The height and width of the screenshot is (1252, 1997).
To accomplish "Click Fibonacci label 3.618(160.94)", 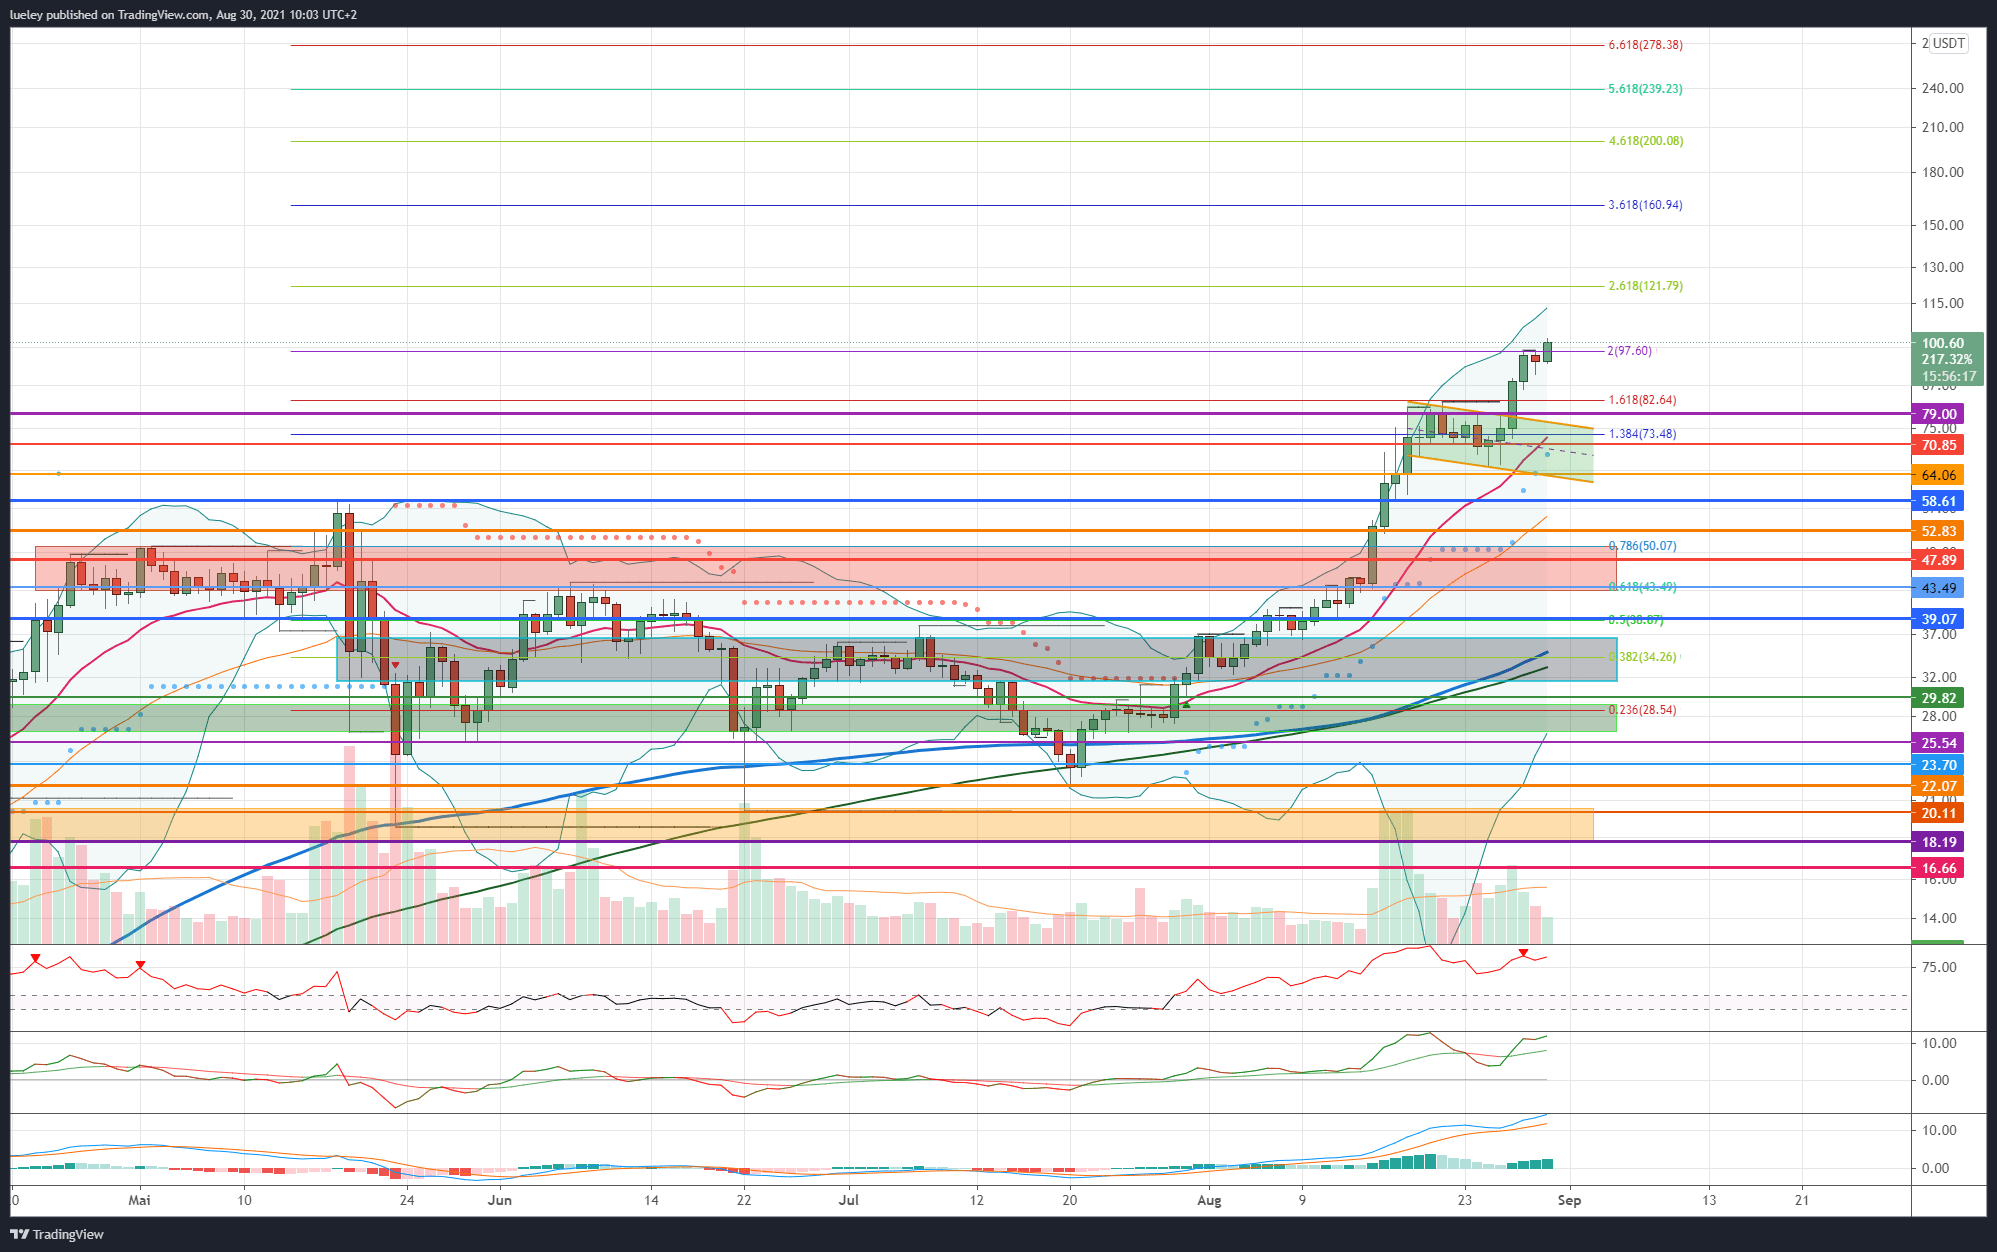I will [x=1645, y=205].
